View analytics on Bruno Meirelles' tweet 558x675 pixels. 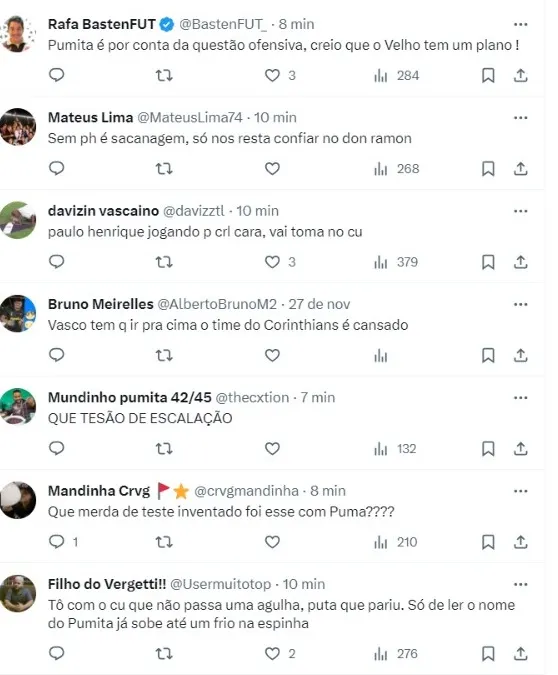(381, 356)
